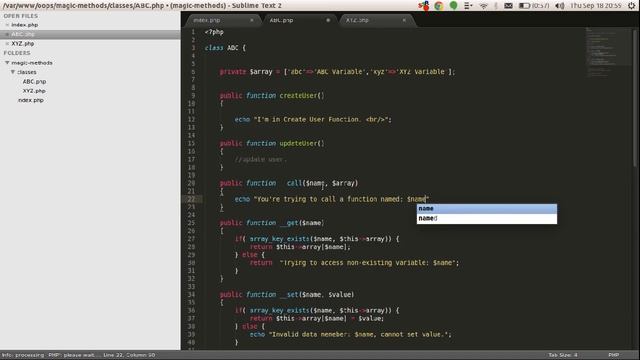The image size is (640, 360).
Task: Open index.php in the Folders tree
Action: pos(31,100)
